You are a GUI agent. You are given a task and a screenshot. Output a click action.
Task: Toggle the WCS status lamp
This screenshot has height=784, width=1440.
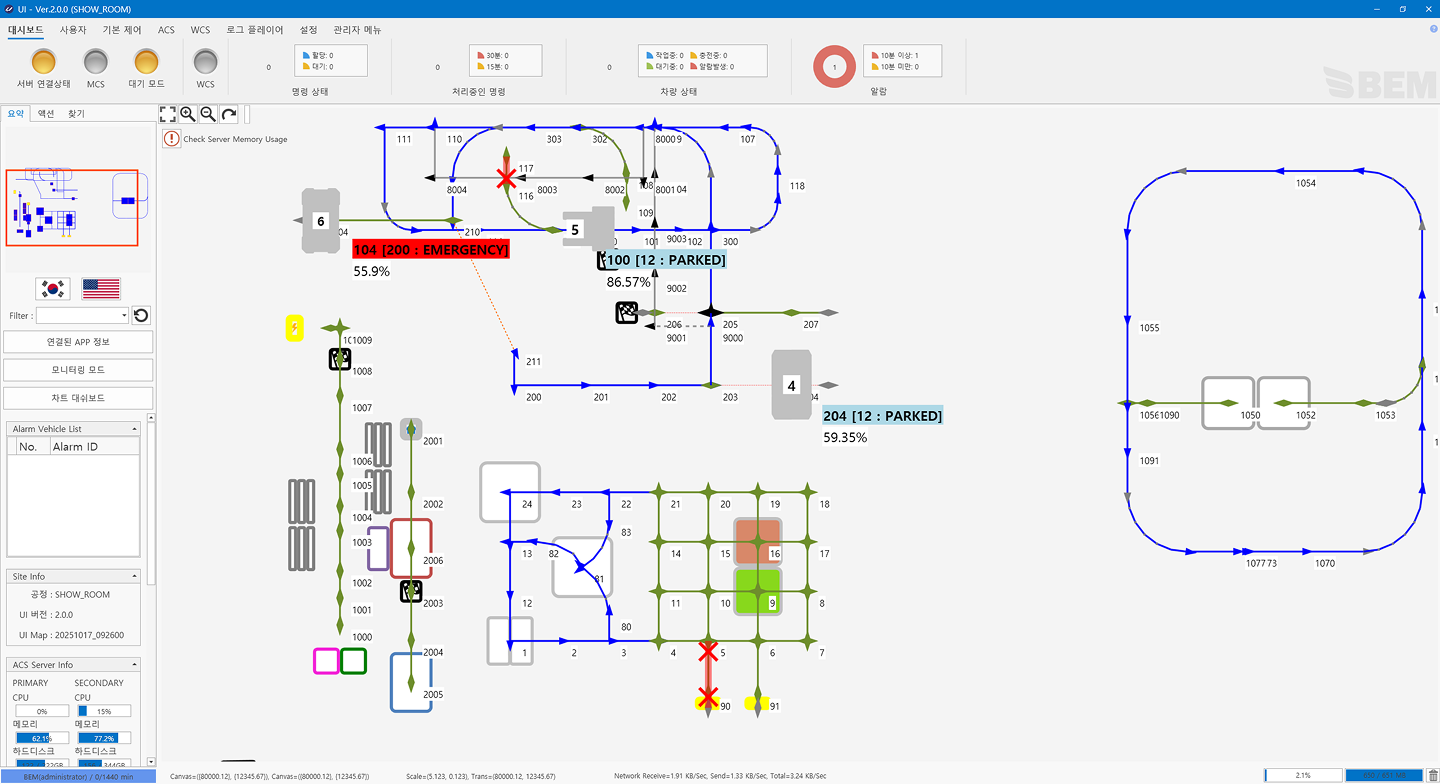(205, 63)
